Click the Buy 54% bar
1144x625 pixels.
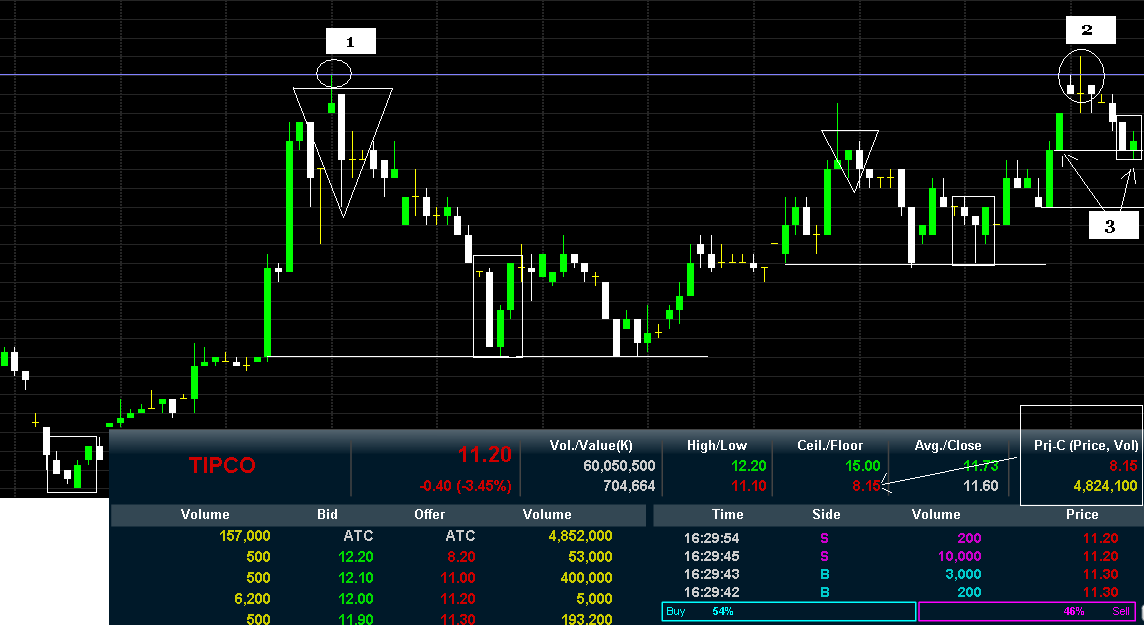click(789, 611)
